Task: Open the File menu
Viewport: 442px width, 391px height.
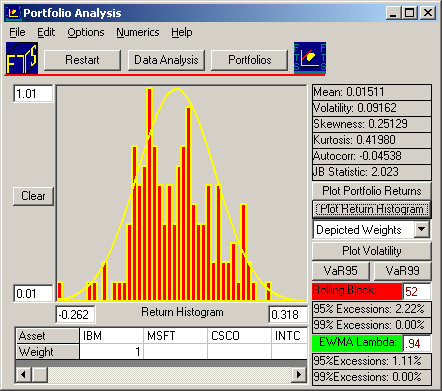Action: click(17, 32)
